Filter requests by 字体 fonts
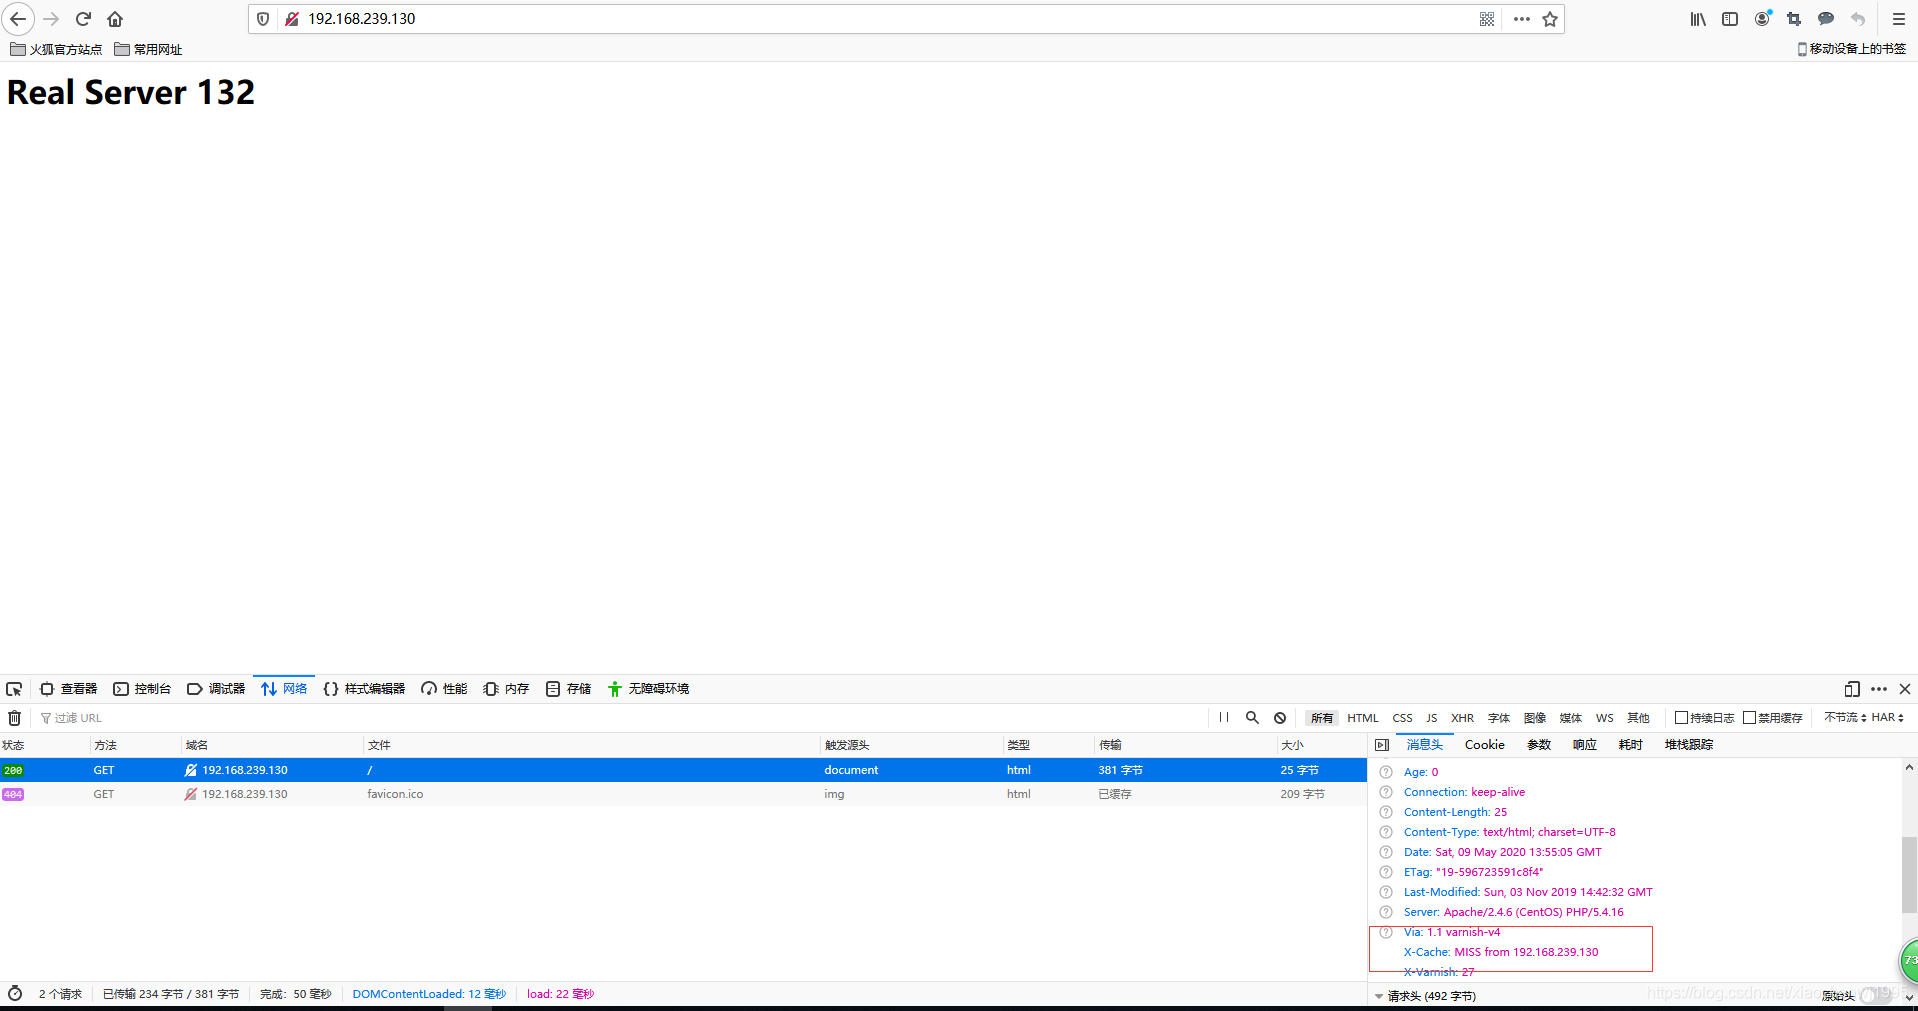This screenshot has width=1918, height=1011. [x=1498, y=718]
